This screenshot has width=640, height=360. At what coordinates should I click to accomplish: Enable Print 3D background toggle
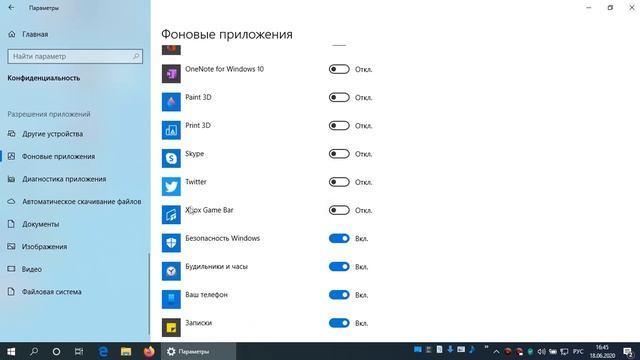339,126
